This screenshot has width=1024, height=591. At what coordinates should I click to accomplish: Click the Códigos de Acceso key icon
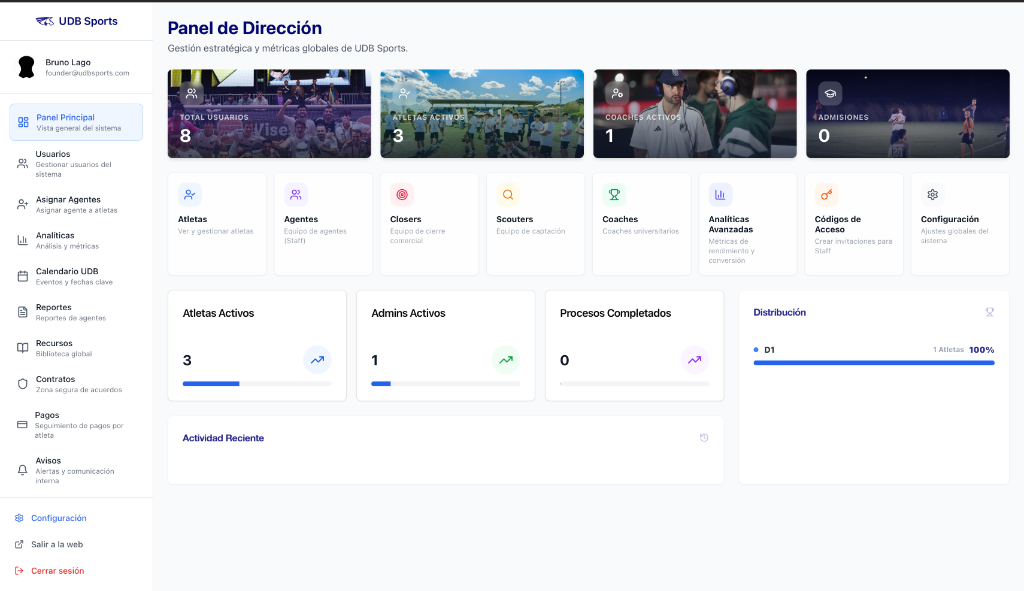pyautogui.click(x=826, y=195)
